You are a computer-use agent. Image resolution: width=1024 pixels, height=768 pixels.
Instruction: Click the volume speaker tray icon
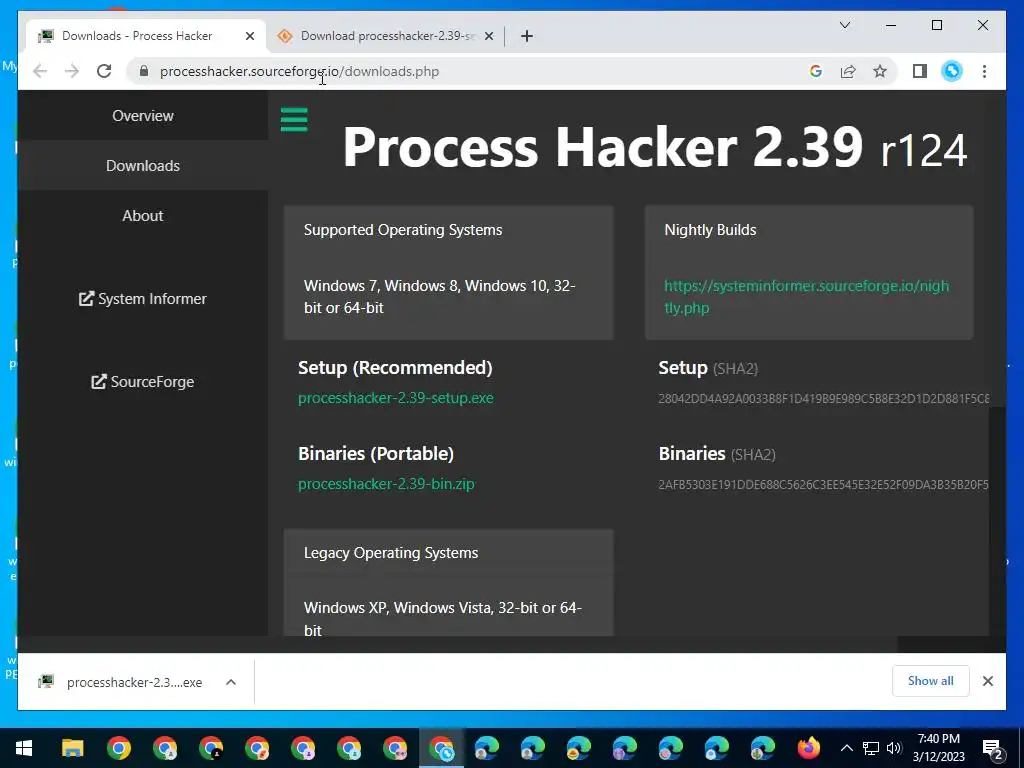pos(894,748)
